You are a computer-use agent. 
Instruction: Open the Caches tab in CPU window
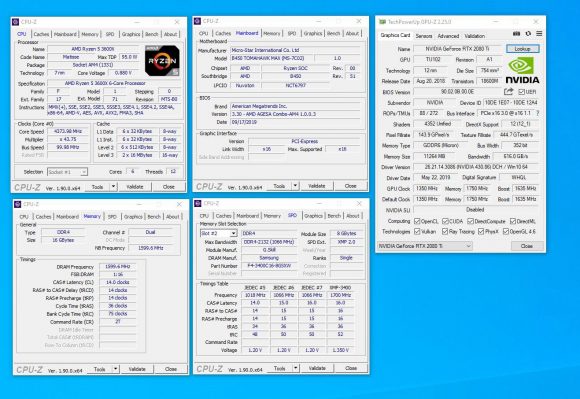click(x=41, y=34)
